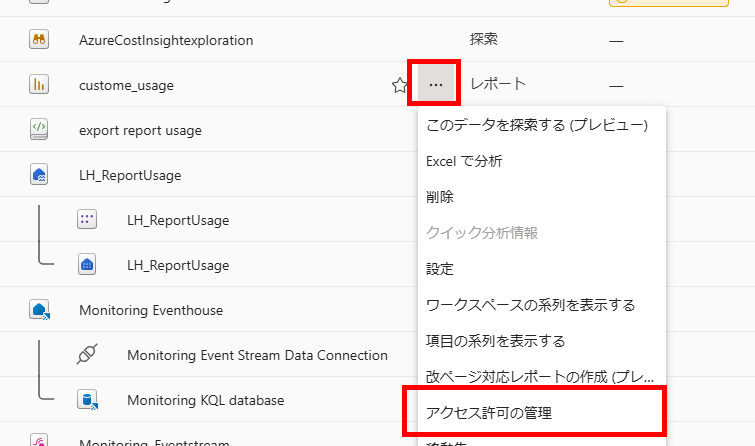Click the レポート type cell
This screenshot has width=755, height=446.
pos(498,84)
